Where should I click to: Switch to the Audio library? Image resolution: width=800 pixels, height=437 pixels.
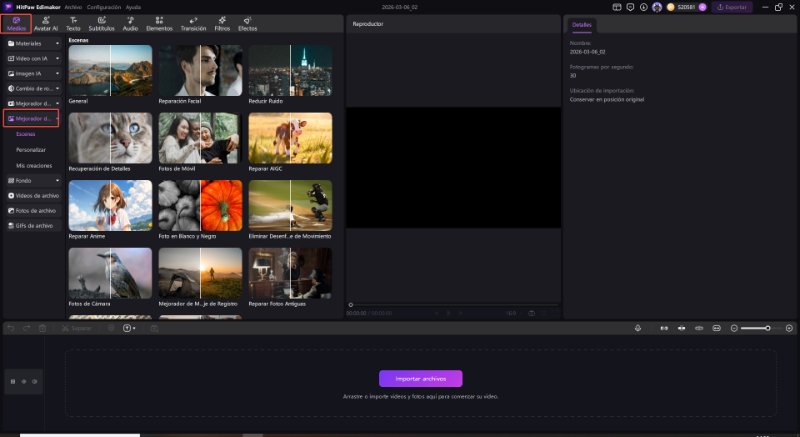[130, 23]
